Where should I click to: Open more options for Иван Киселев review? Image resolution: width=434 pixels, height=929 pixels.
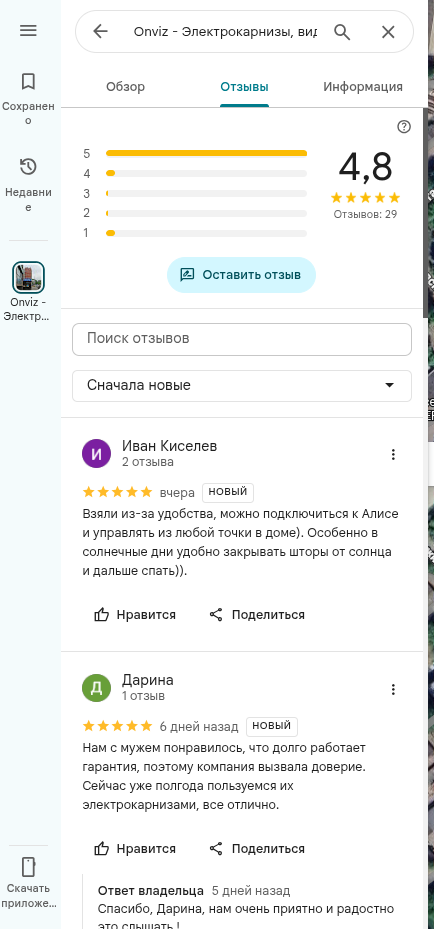(393, 454)
